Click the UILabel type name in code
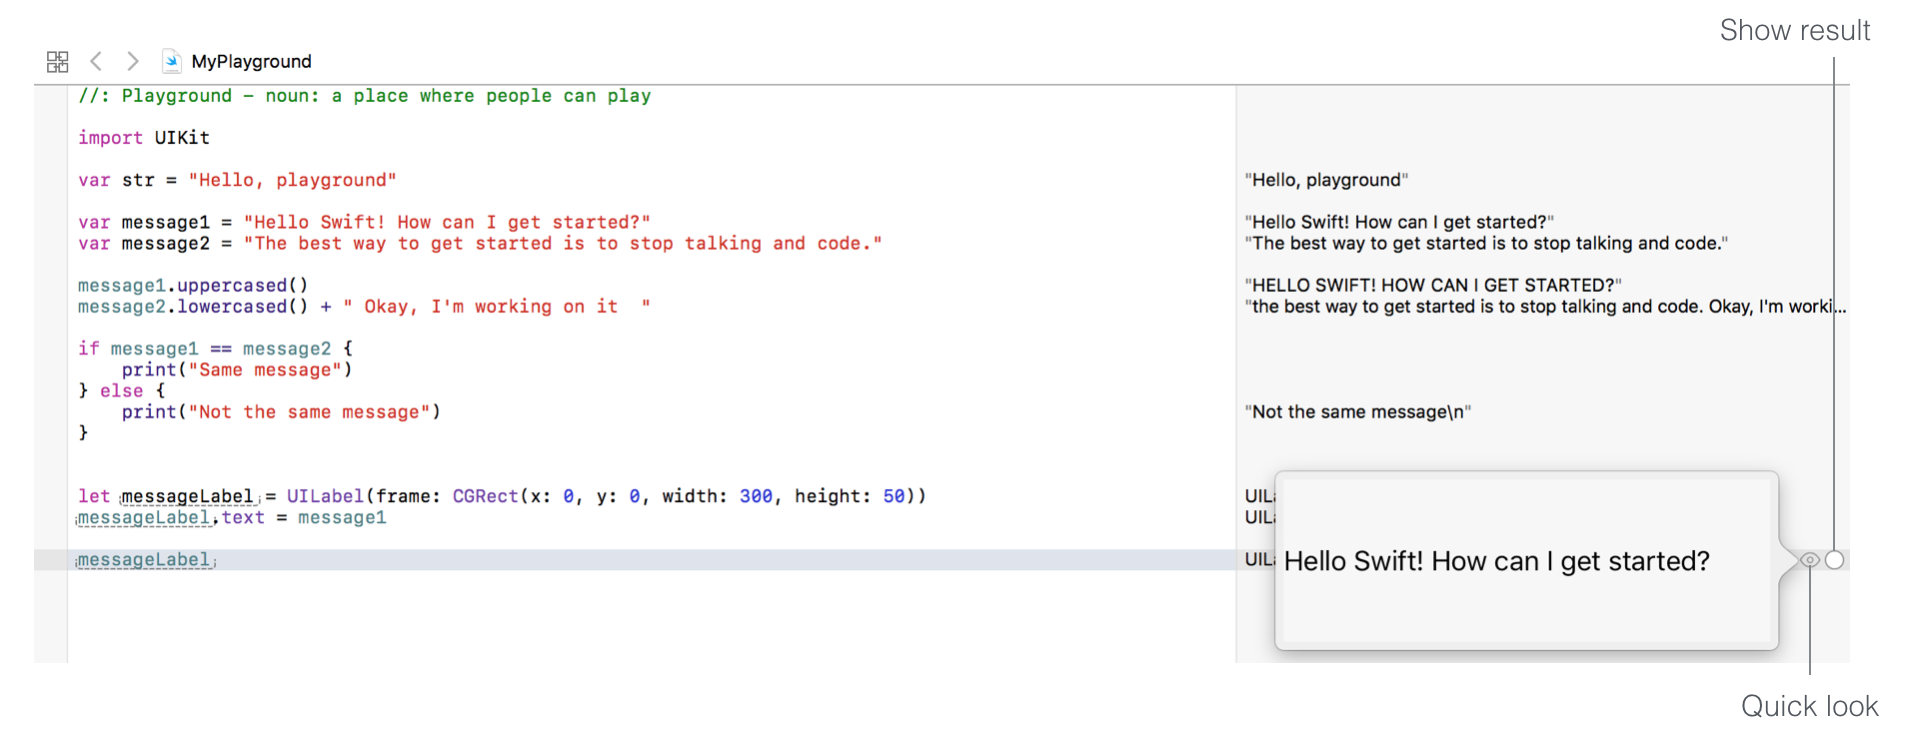The image size is (1916, 738). pyautogui.click(x=325, y=496)
